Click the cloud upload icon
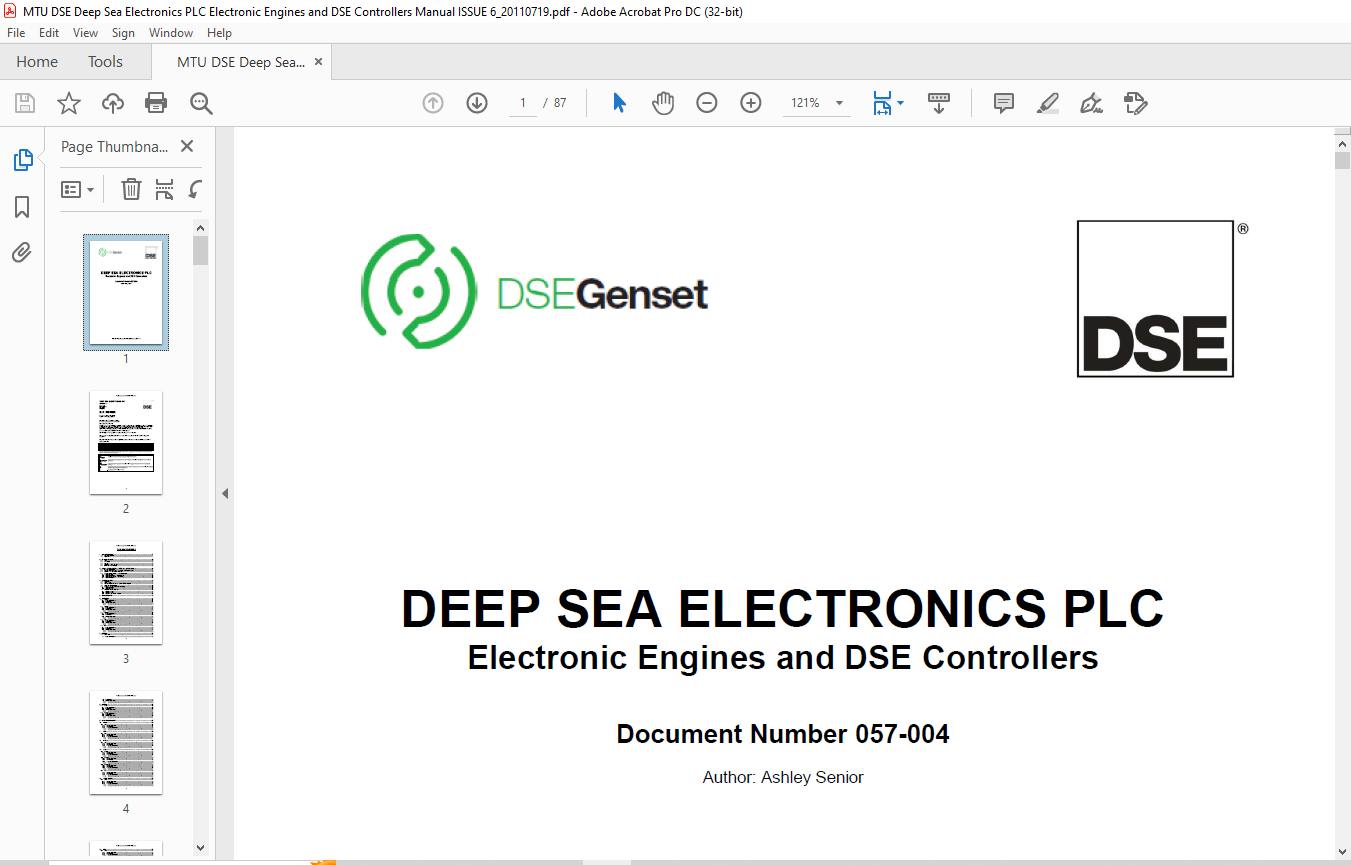This screenshot has height=865, width=1351. coord(113,103)
